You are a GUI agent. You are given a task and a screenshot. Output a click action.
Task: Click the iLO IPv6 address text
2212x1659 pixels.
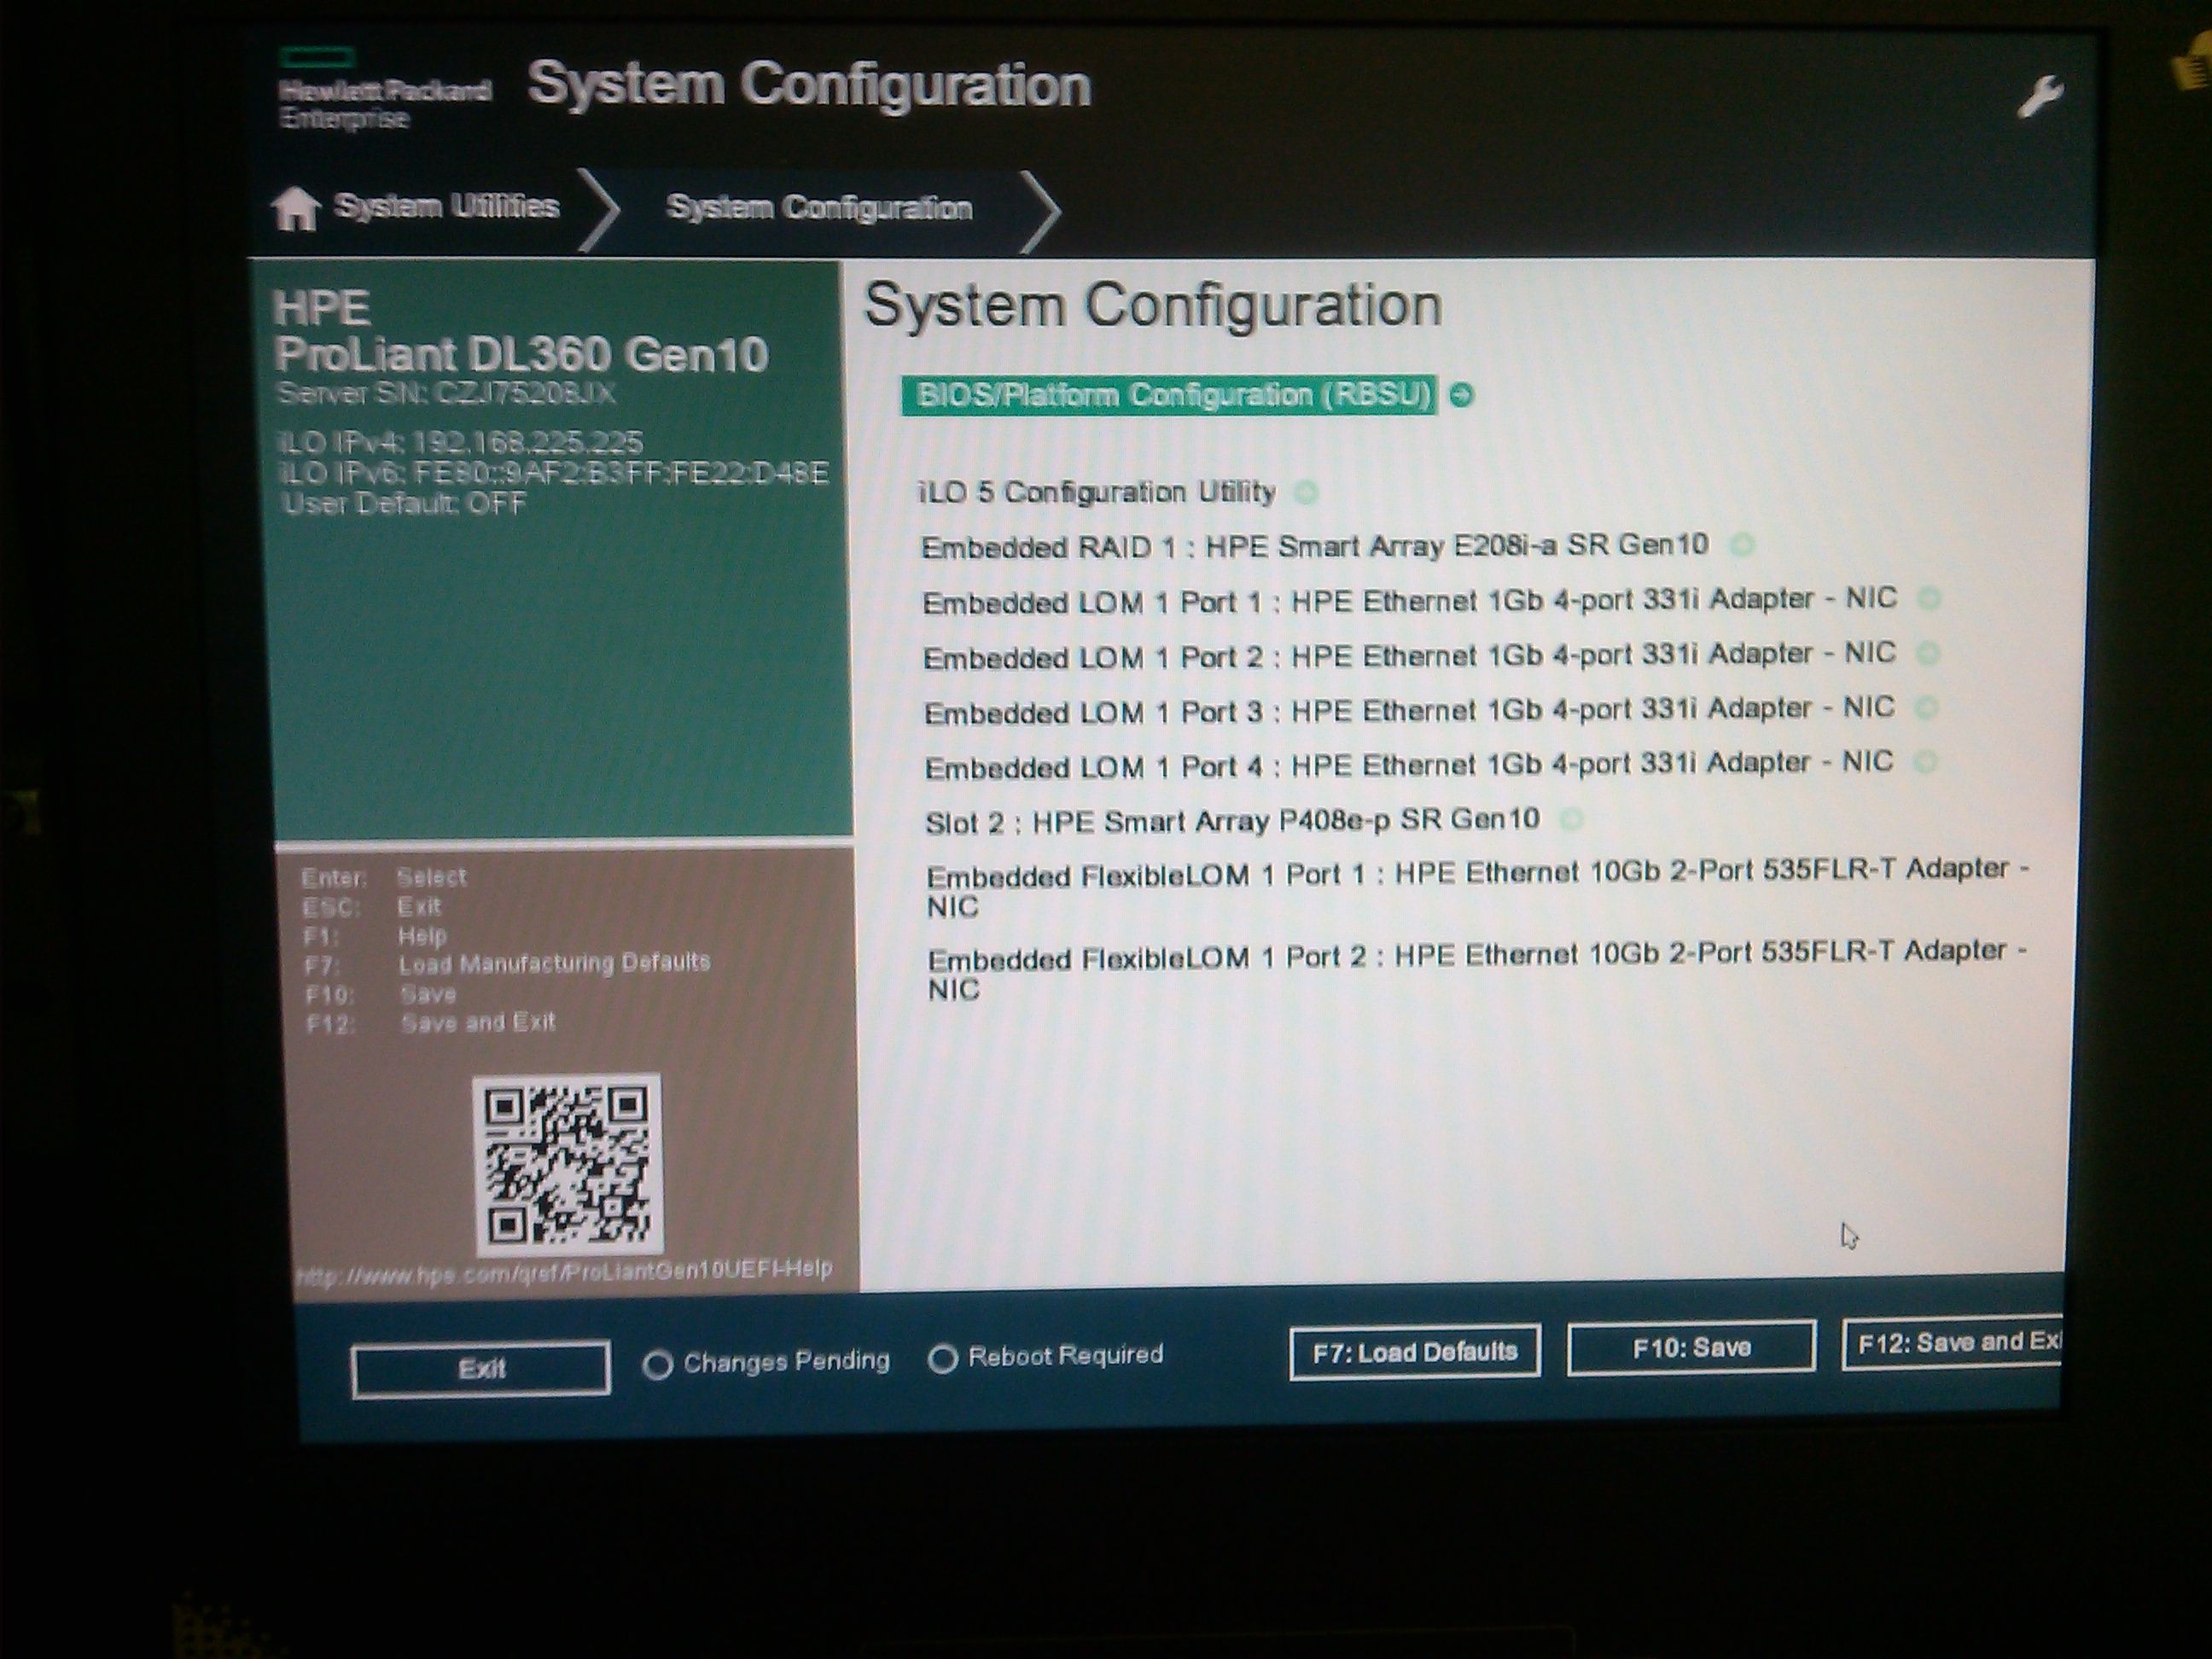[554, 473]
